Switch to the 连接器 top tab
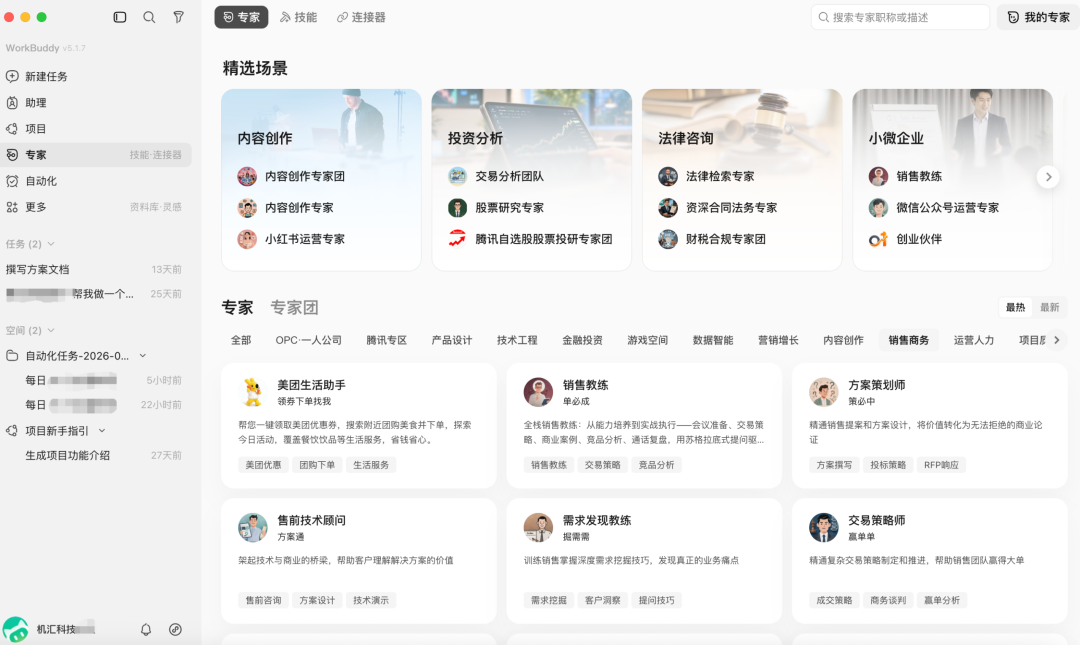The height and width of the screenshot is (645, 1080). click(361, 17)
